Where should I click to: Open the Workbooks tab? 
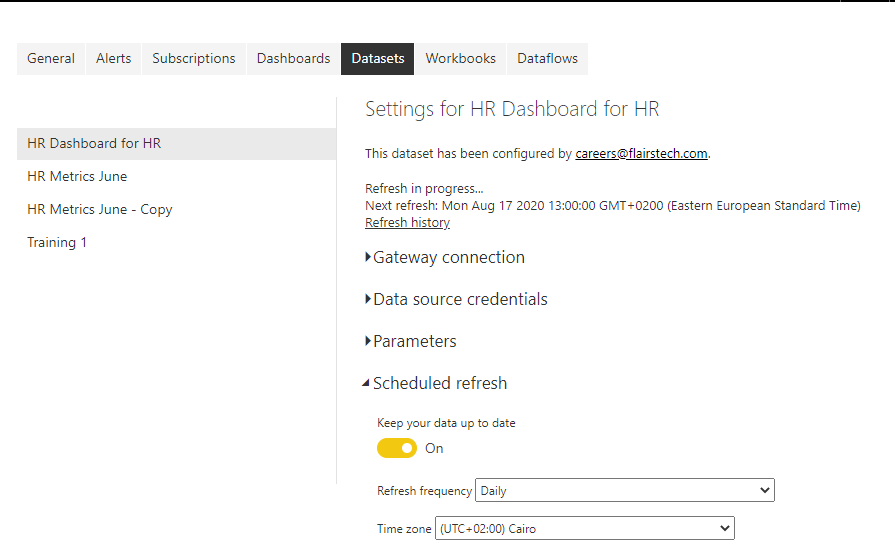click(x=461, y=59)
